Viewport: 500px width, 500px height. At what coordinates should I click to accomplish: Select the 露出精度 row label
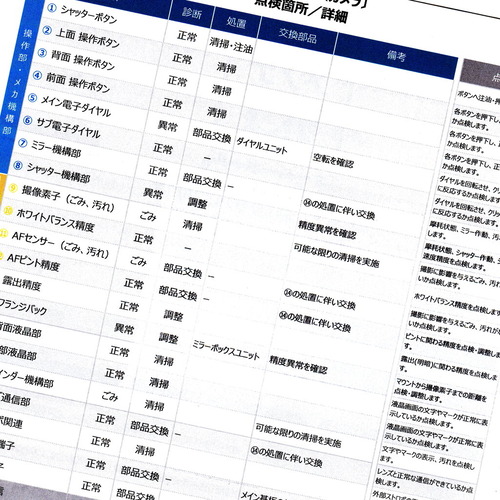point(21,283)
